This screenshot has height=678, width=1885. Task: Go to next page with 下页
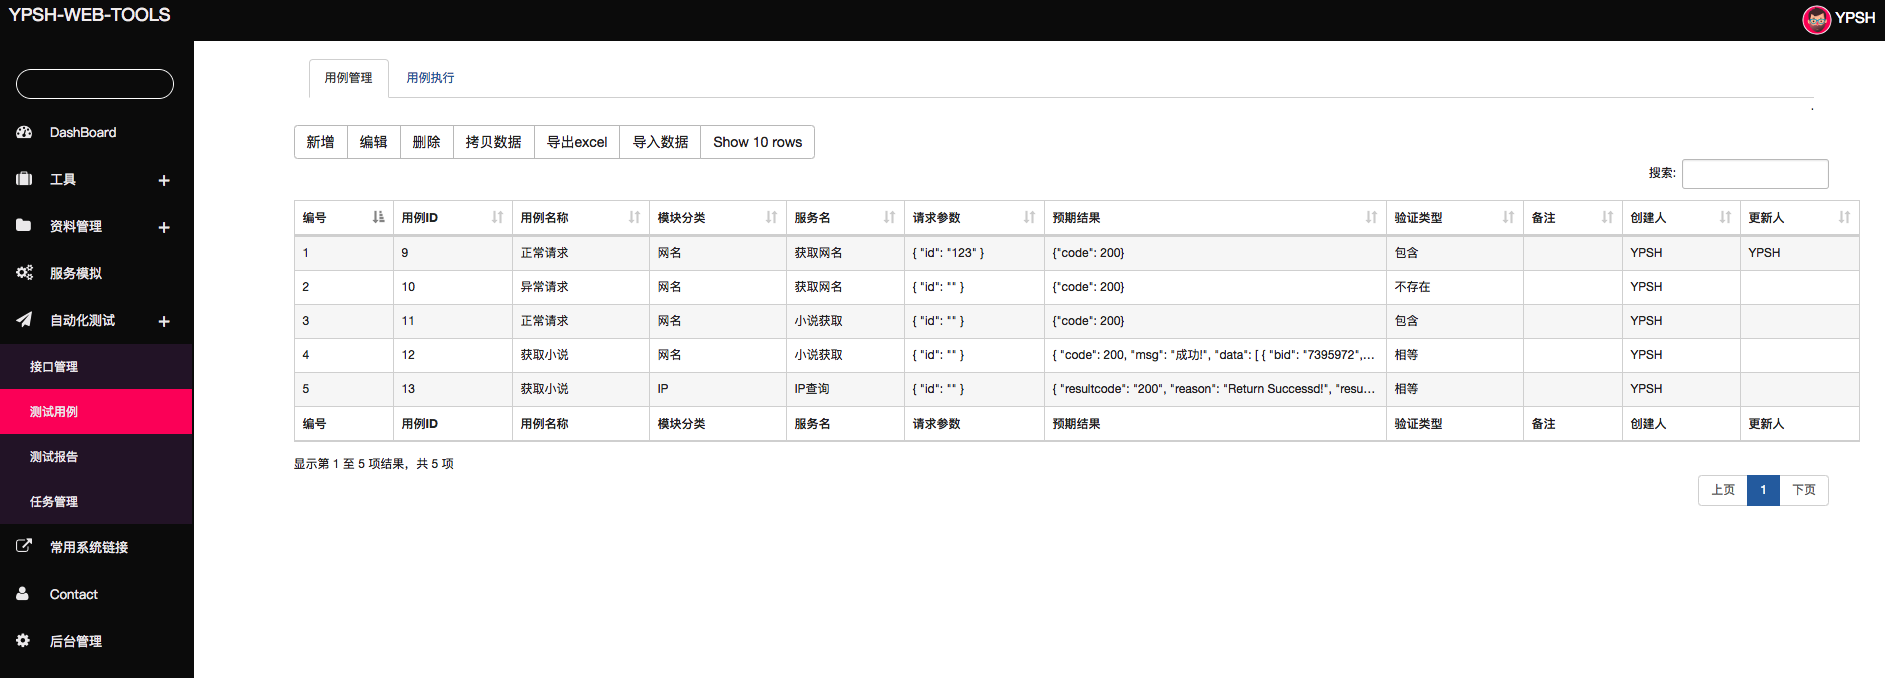click(x=1804, y=490)
